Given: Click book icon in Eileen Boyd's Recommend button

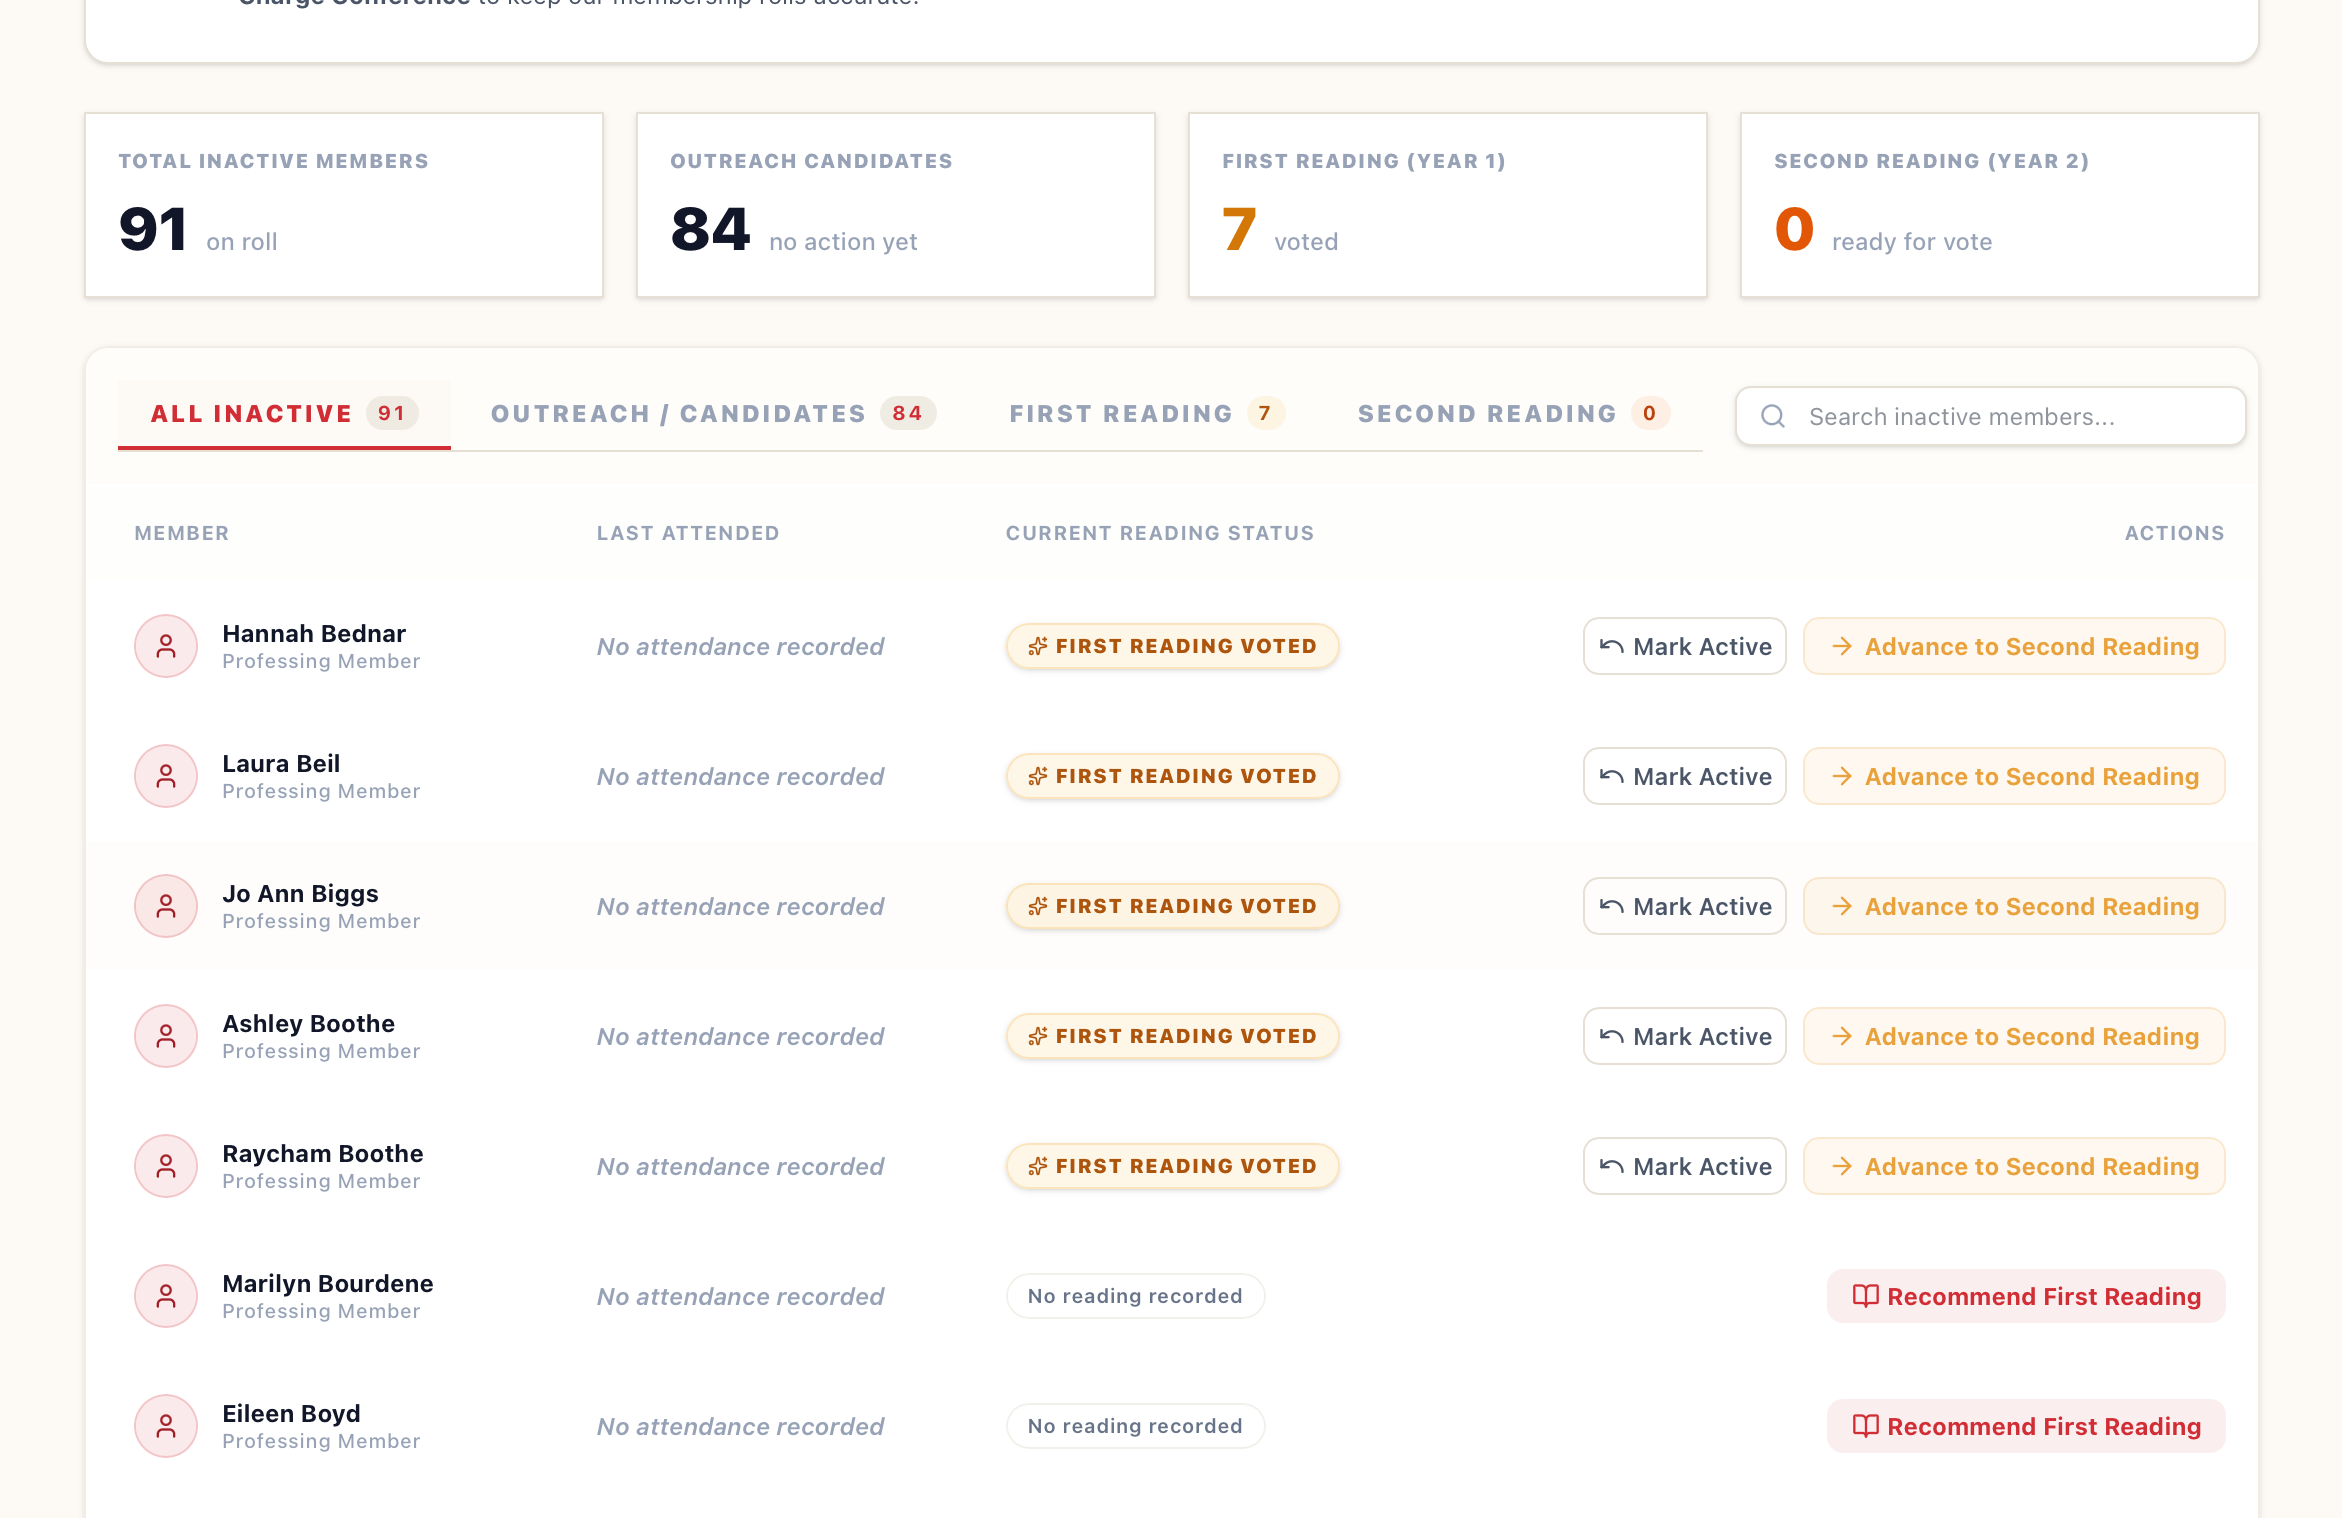Looking at the screenshot, I should [1865, 1426].
